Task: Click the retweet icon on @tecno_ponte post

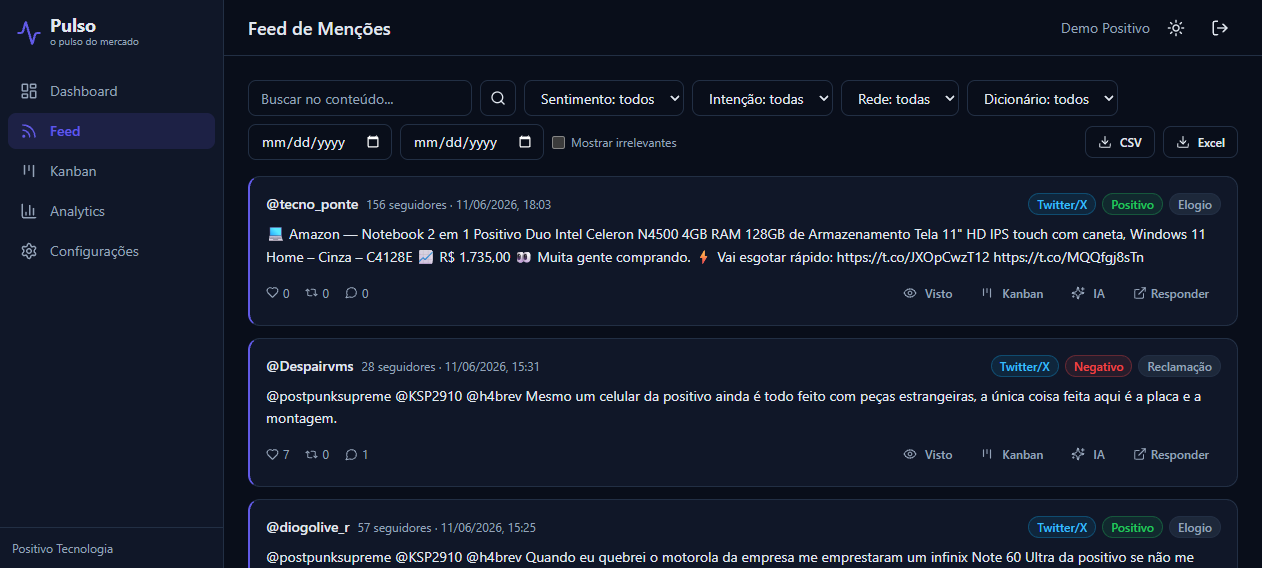Action: (311, 293)
